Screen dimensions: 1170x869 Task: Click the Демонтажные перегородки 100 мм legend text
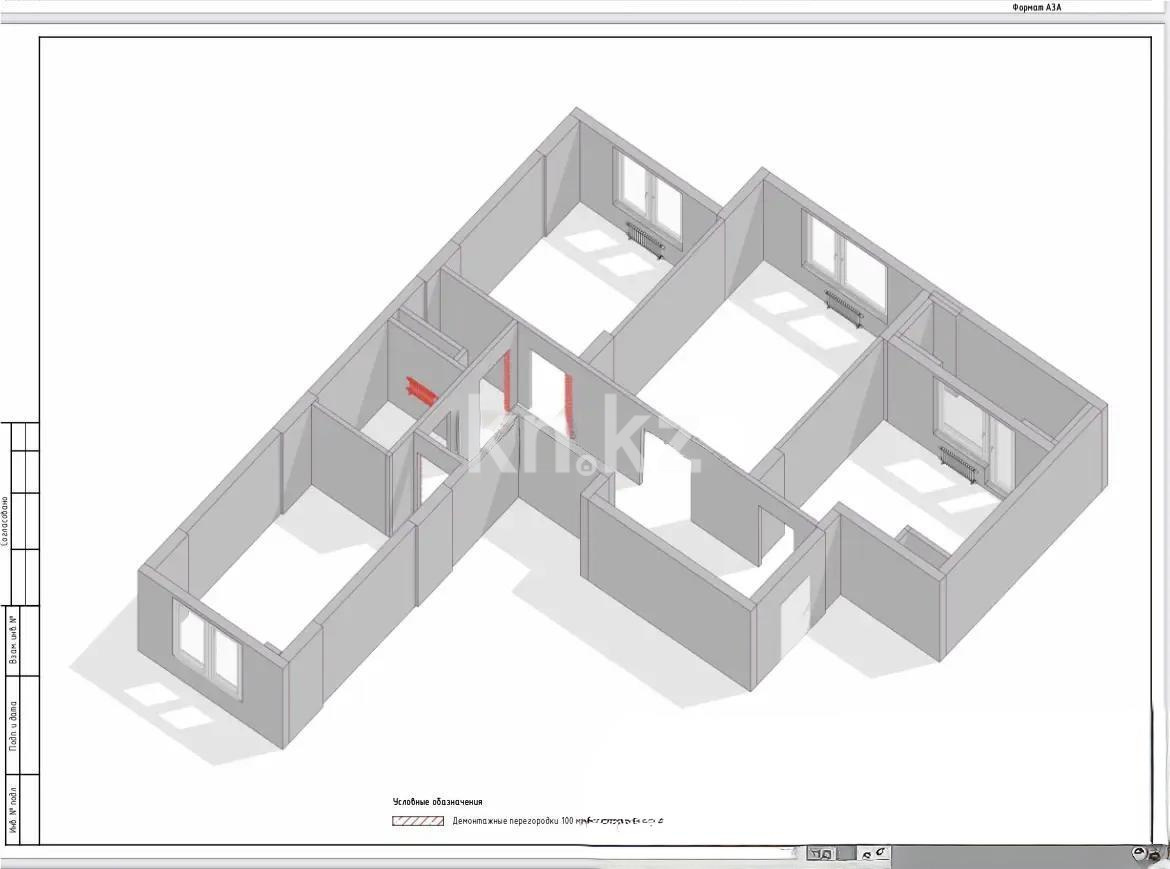pos(525,819)
